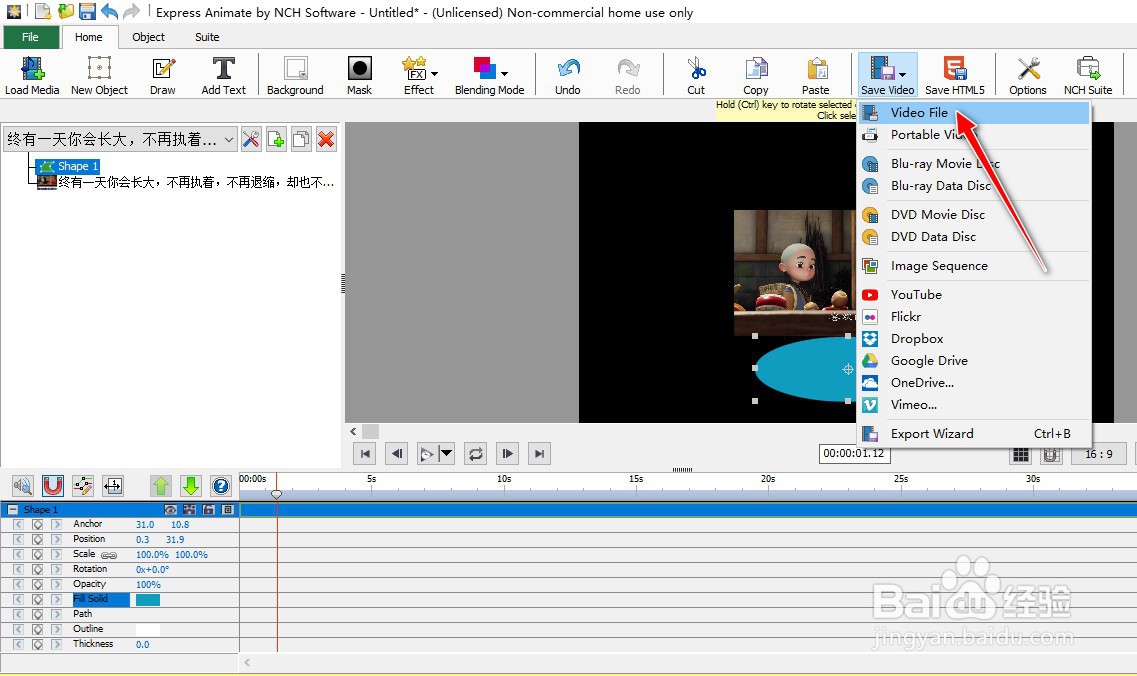Toggle the Opacity keyframe diamond
Screen dimensions: 1137x676
pos(37,585)
